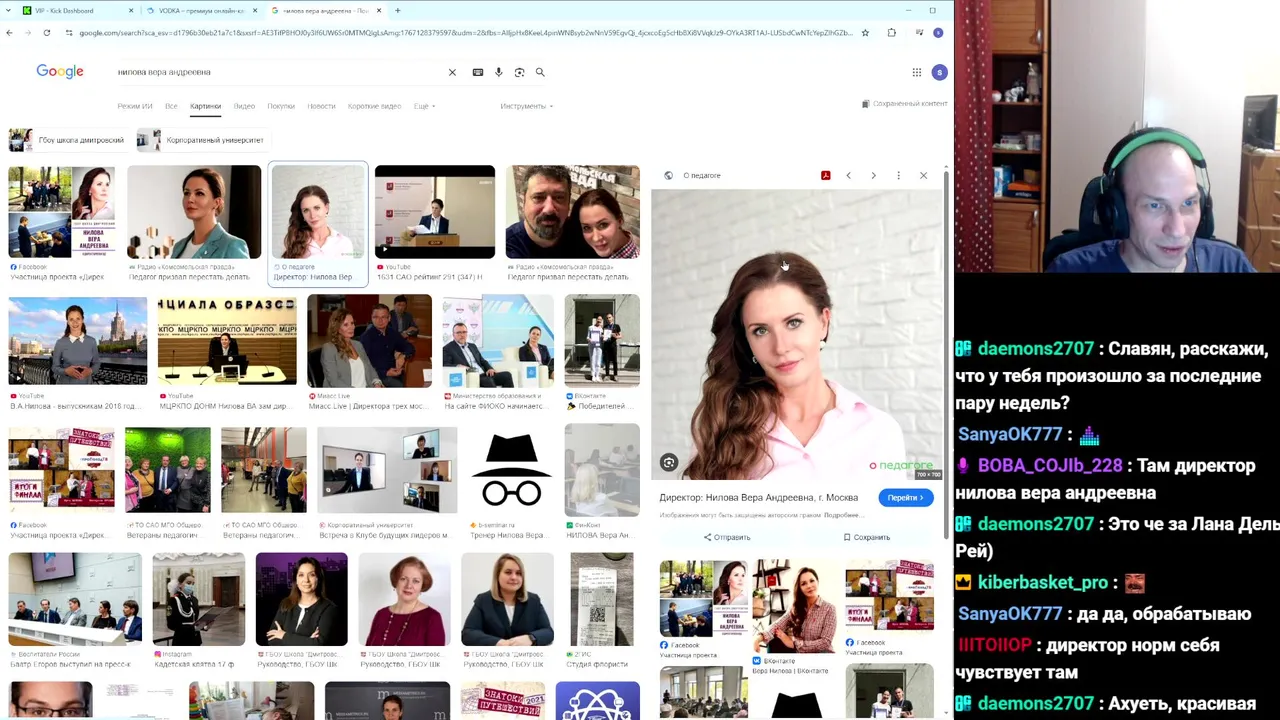Switch to the VODKA browser tab

200,10
